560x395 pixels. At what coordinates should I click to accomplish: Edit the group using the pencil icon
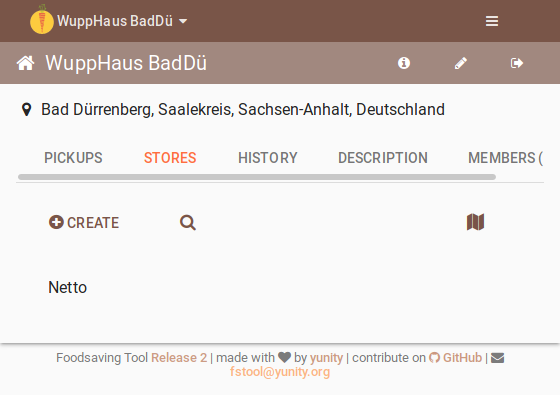coord(461,63)
